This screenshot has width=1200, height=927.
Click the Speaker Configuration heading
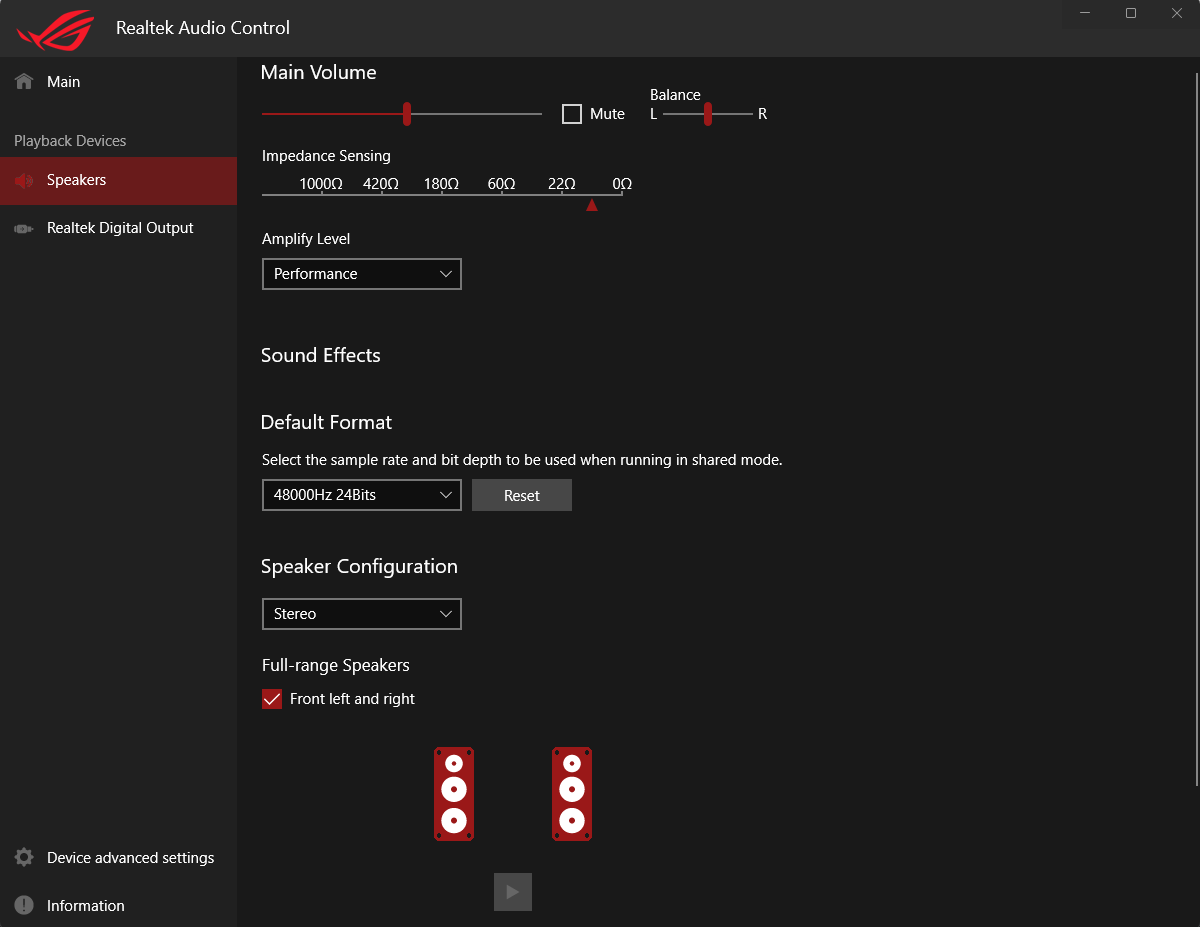click(359, 566)
